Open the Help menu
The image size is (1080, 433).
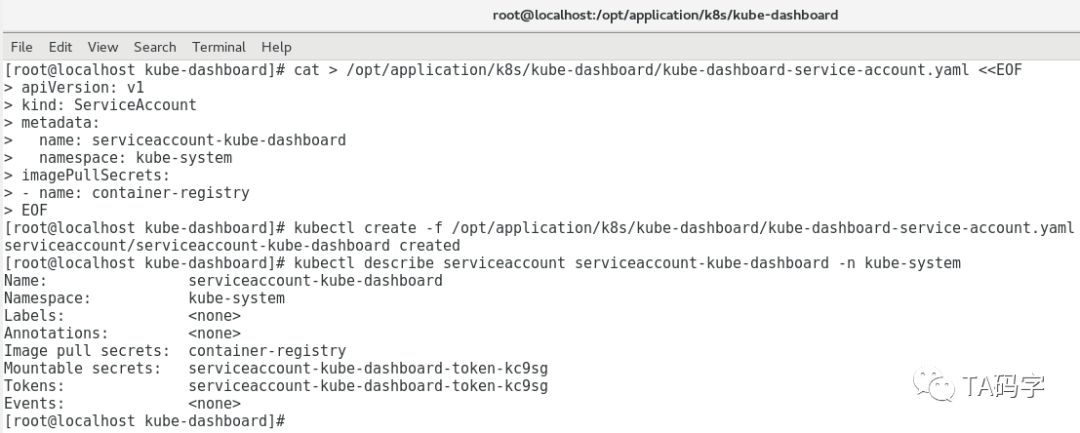pyautogui.click(x=276, y=47)
